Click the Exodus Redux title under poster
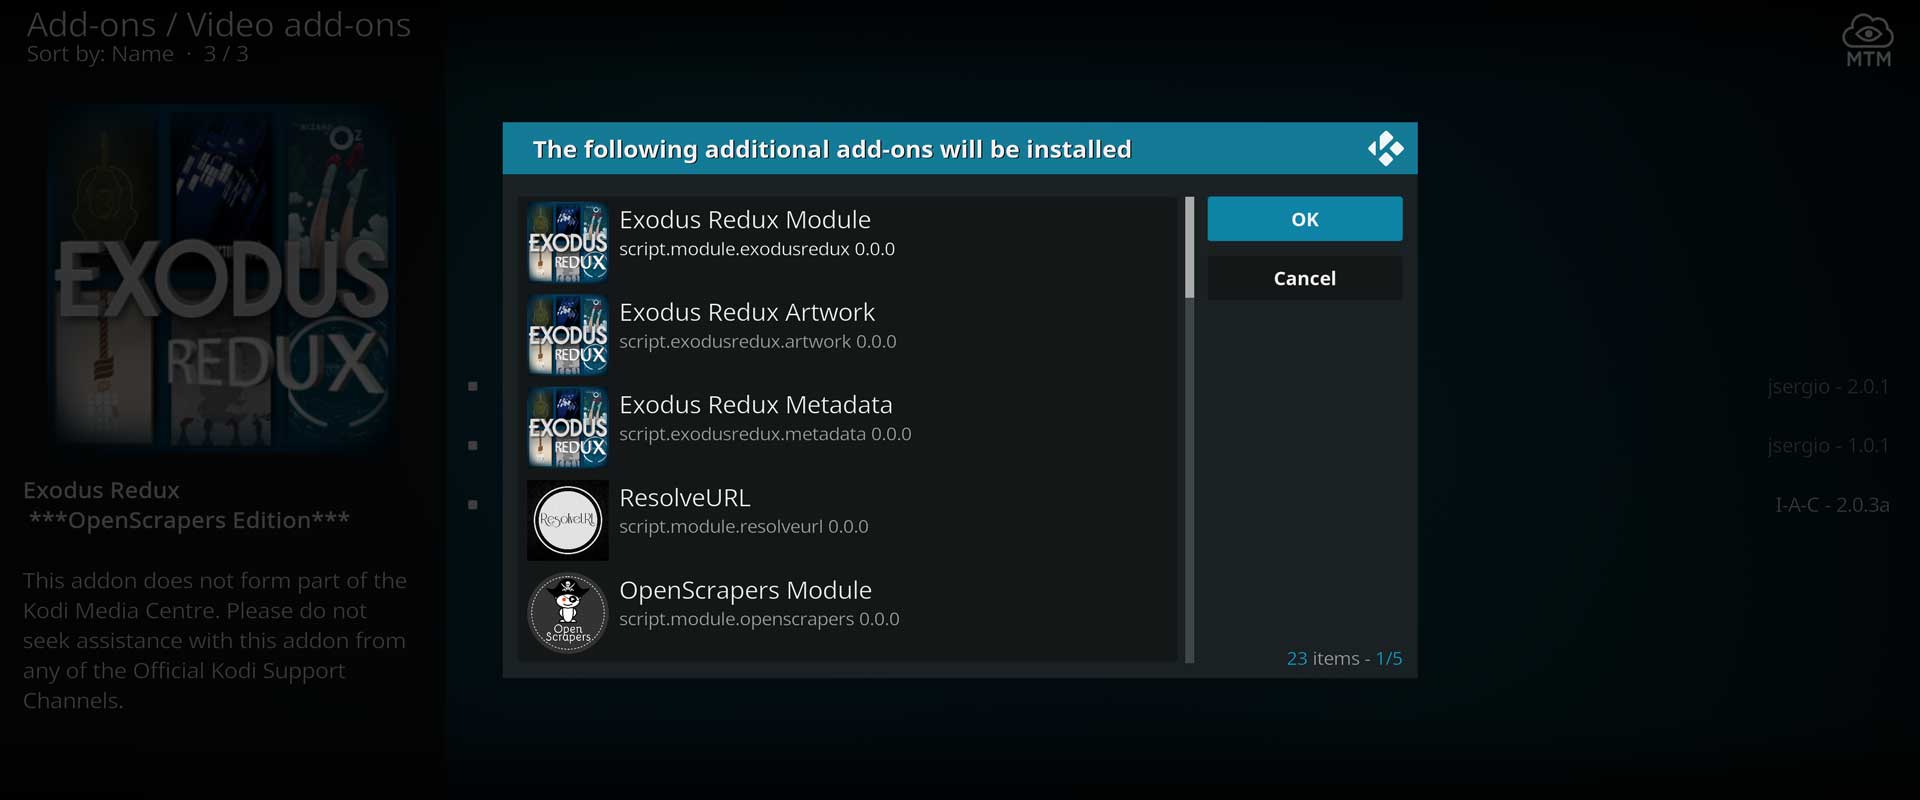The height and width of the screenshot is (800, 1920). tap(101, 490)
